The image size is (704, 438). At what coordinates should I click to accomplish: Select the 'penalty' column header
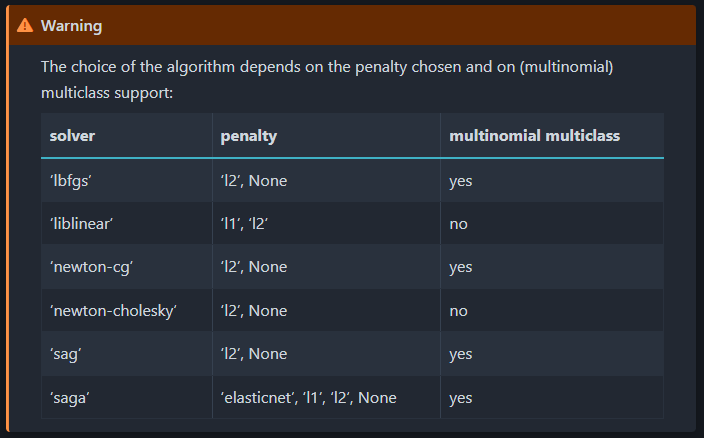[x=326, y=136]
